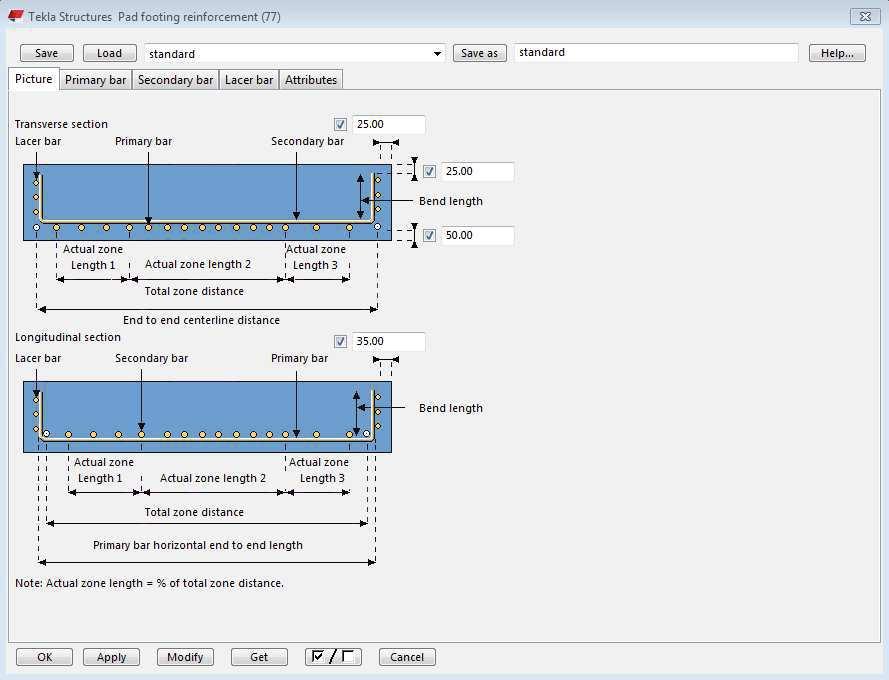Click the 'Transverse section' heading text
Screen dimensions: 889x680
click(61, 124)
